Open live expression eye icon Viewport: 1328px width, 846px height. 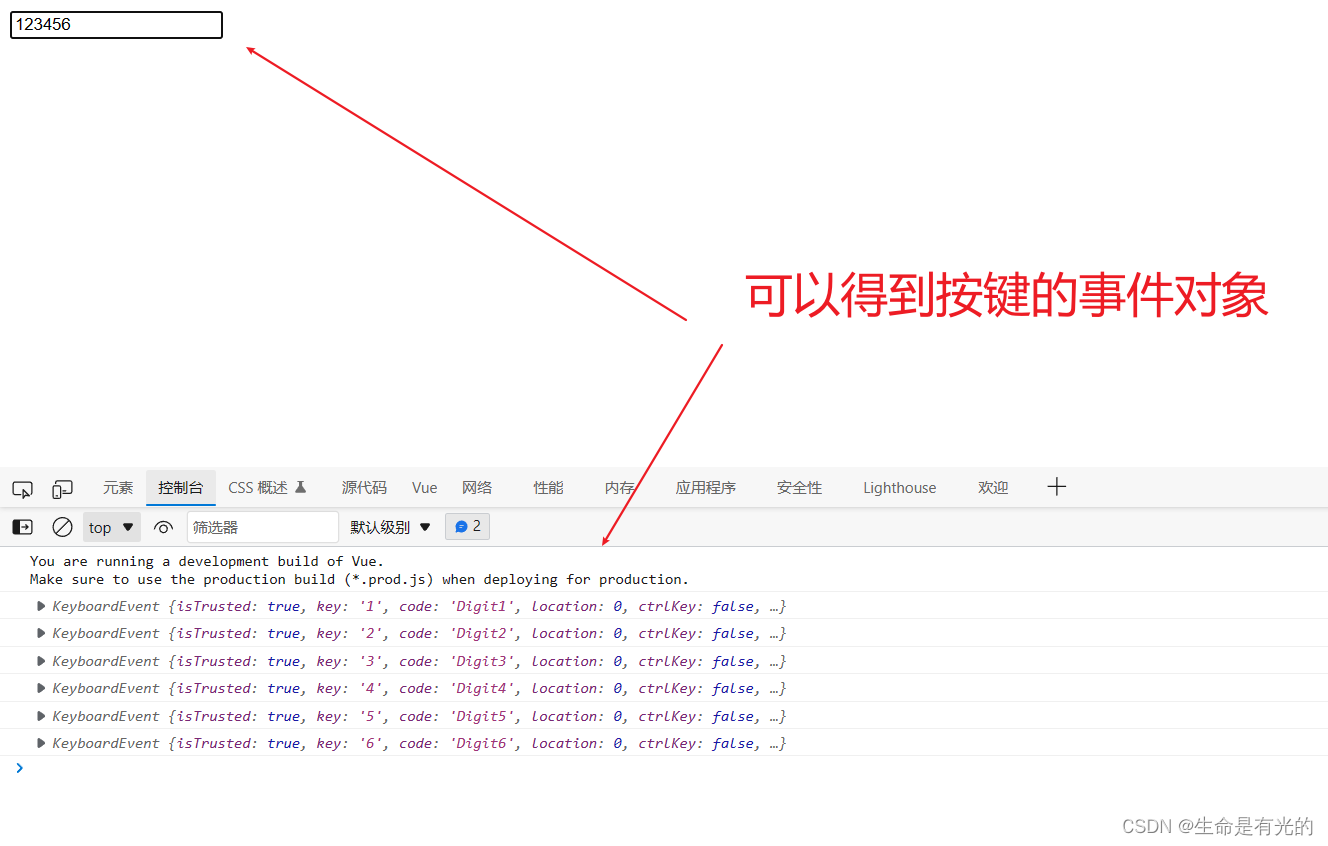(x=164, y=527)
